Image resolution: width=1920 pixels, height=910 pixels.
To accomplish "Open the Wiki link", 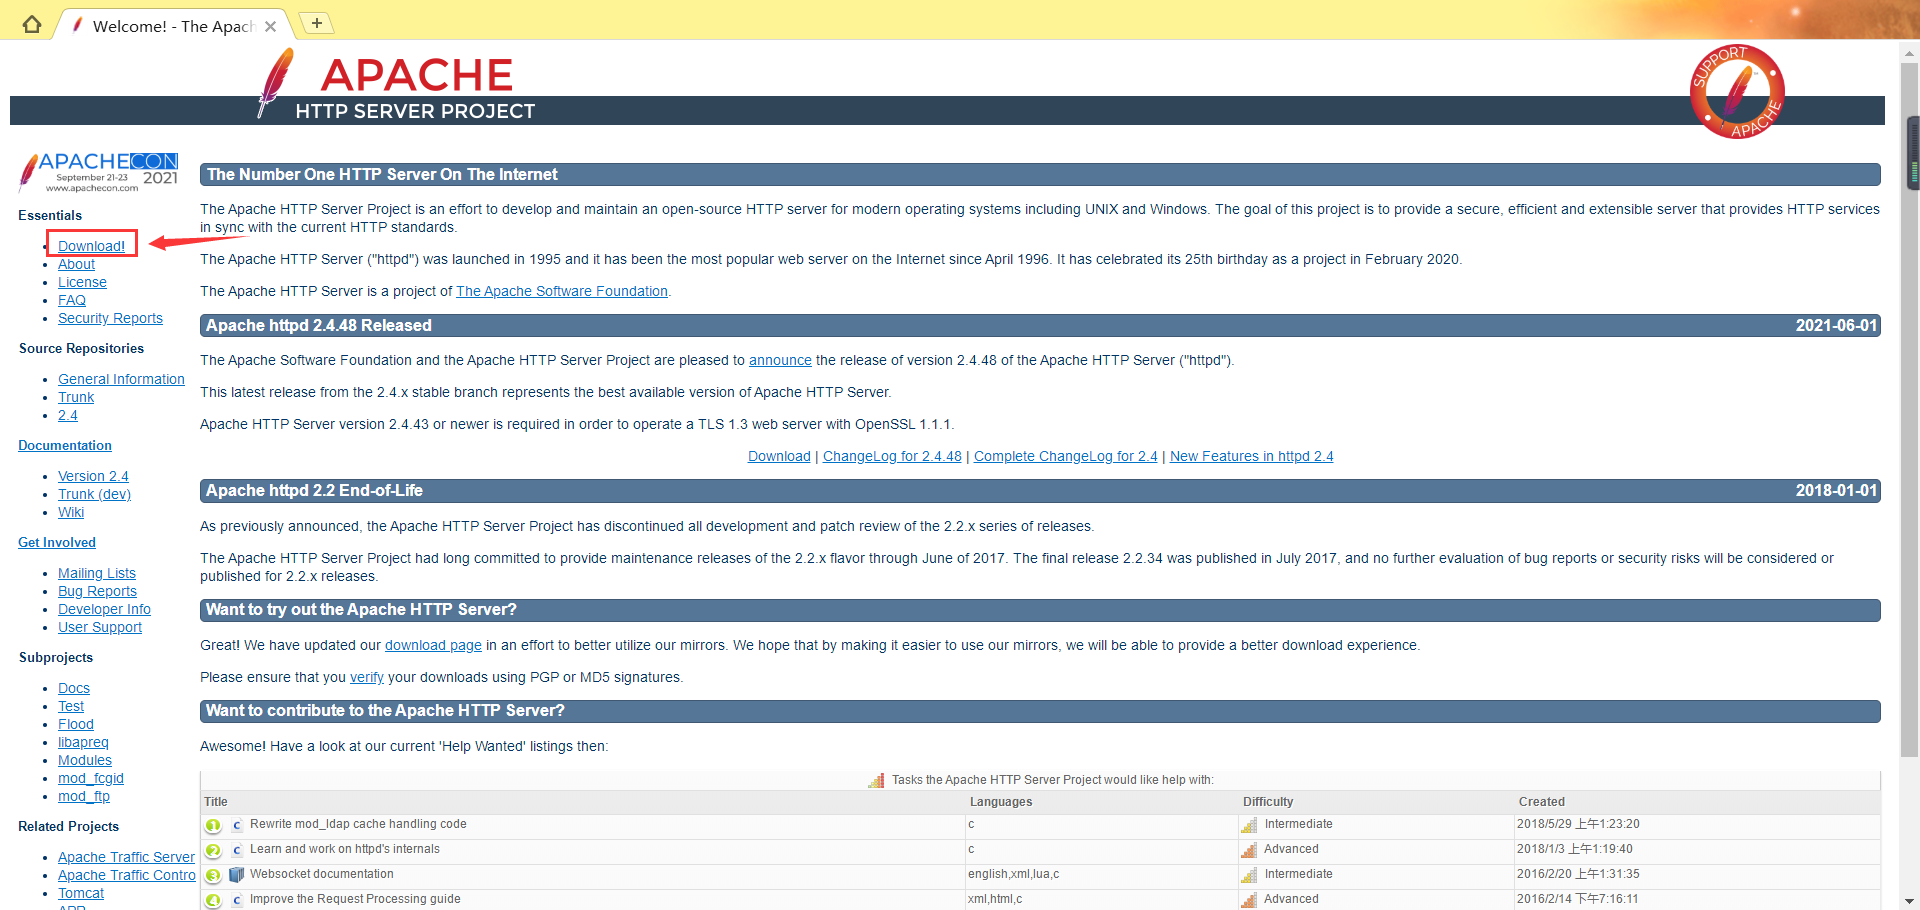I will (71, 512).
